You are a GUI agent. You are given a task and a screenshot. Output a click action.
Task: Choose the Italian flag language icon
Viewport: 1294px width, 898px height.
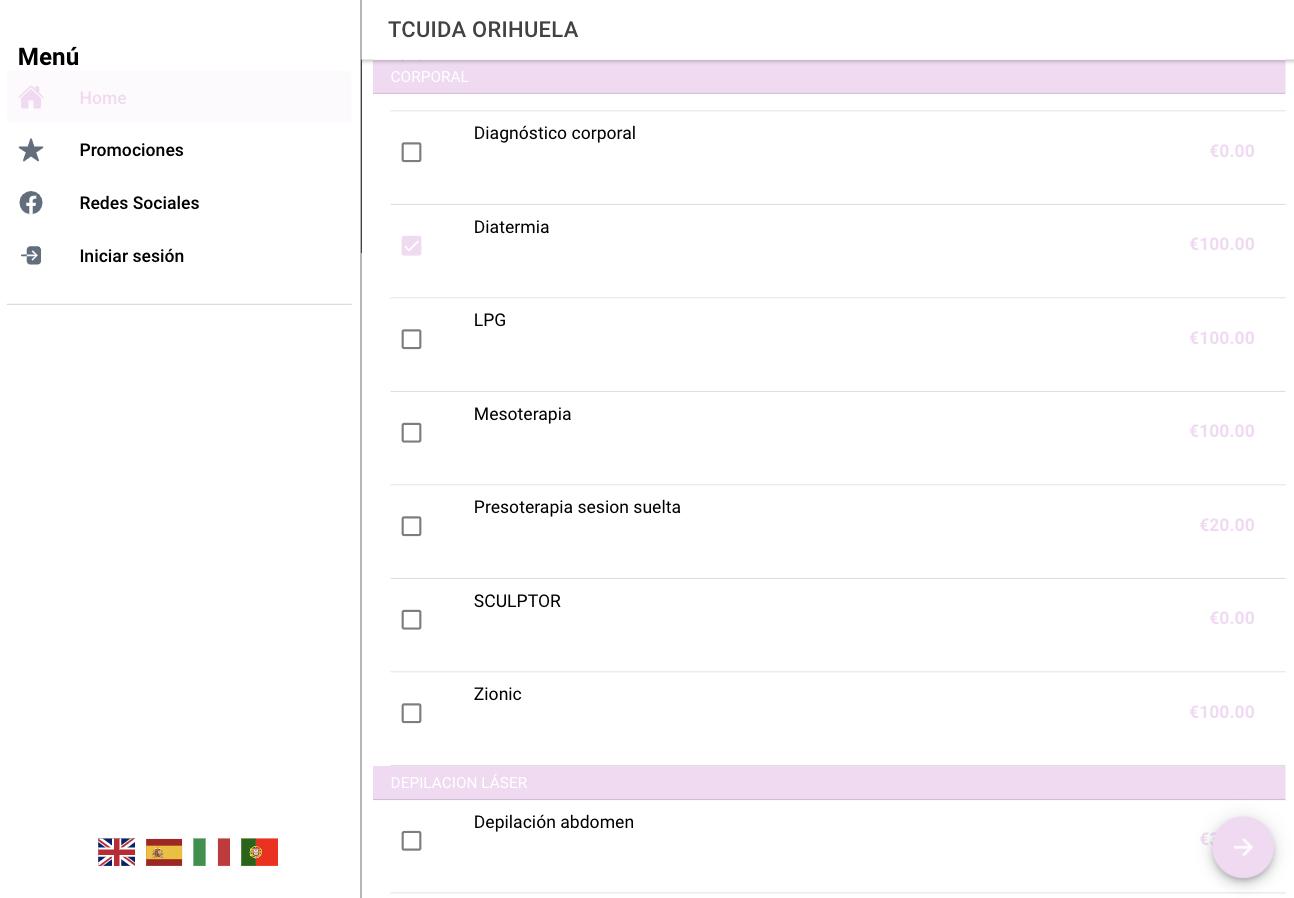click(211, 852)
